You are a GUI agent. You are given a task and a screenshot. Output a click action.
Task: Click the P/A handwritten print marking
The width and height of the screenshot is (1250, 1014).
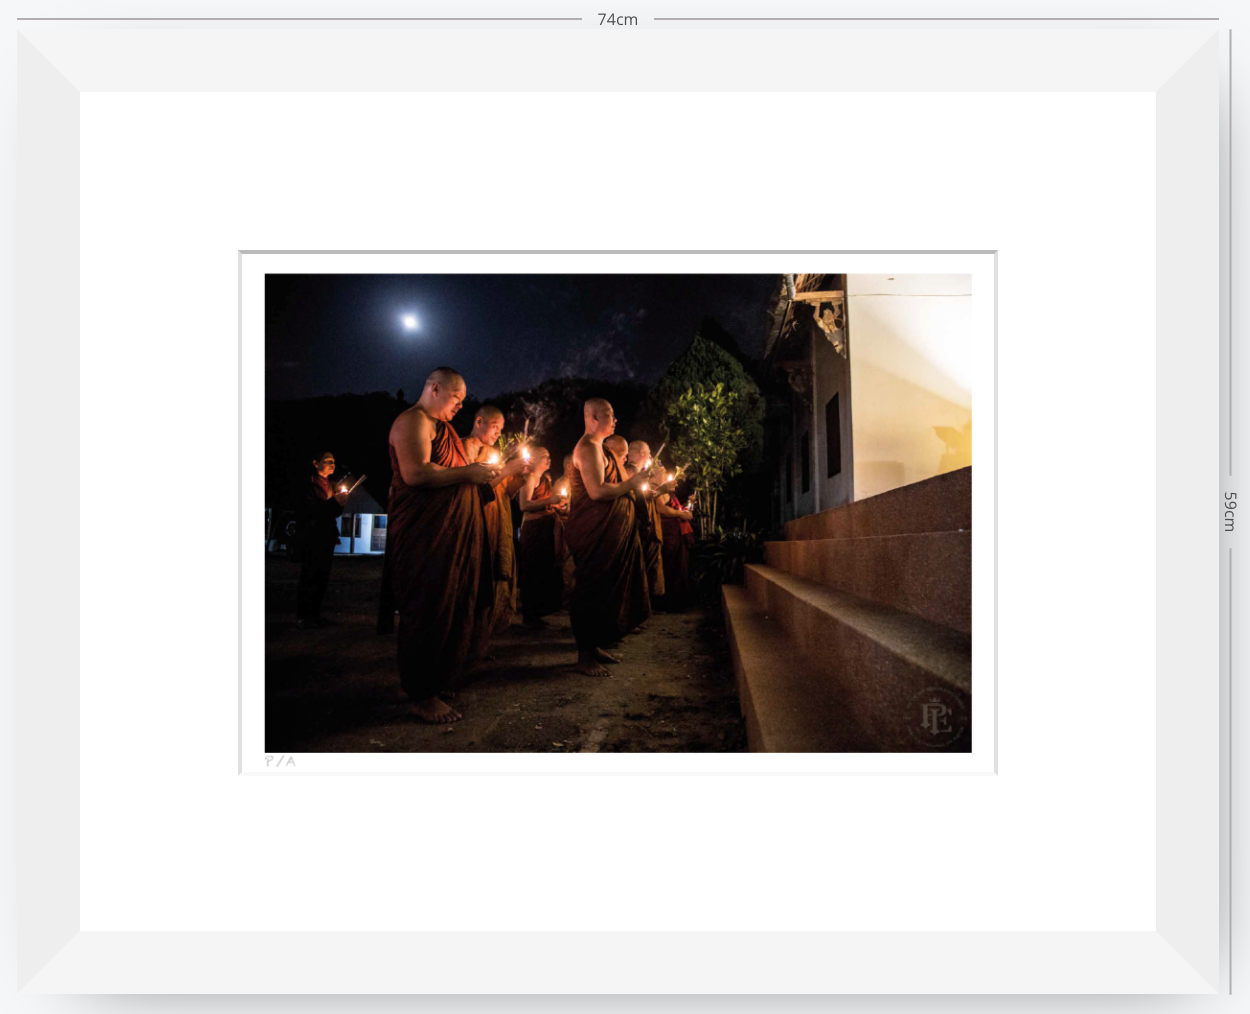click(x=280, y=761)
